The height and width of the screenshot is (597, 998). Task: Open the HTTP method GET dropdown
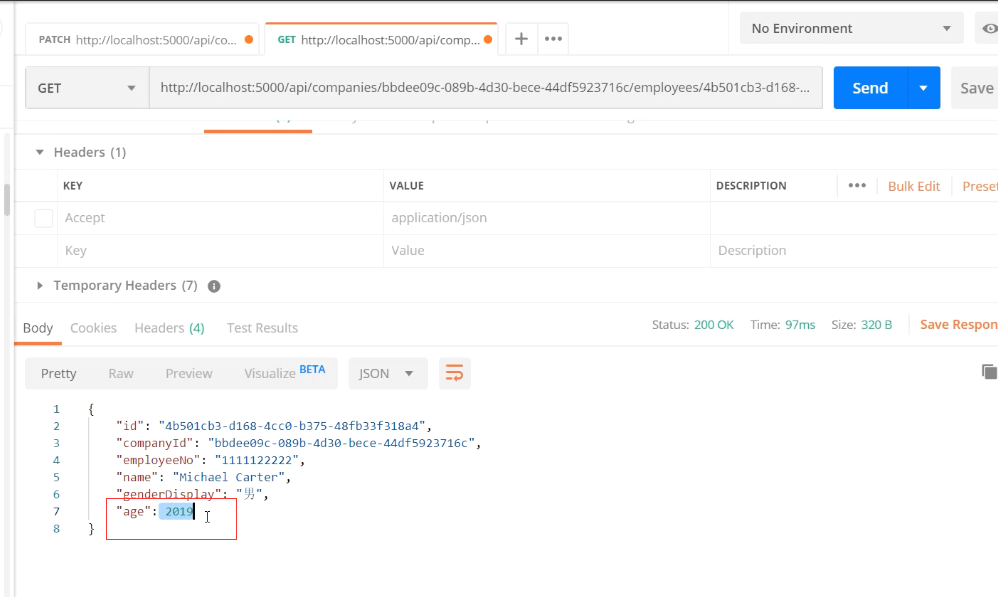(87, 88)
